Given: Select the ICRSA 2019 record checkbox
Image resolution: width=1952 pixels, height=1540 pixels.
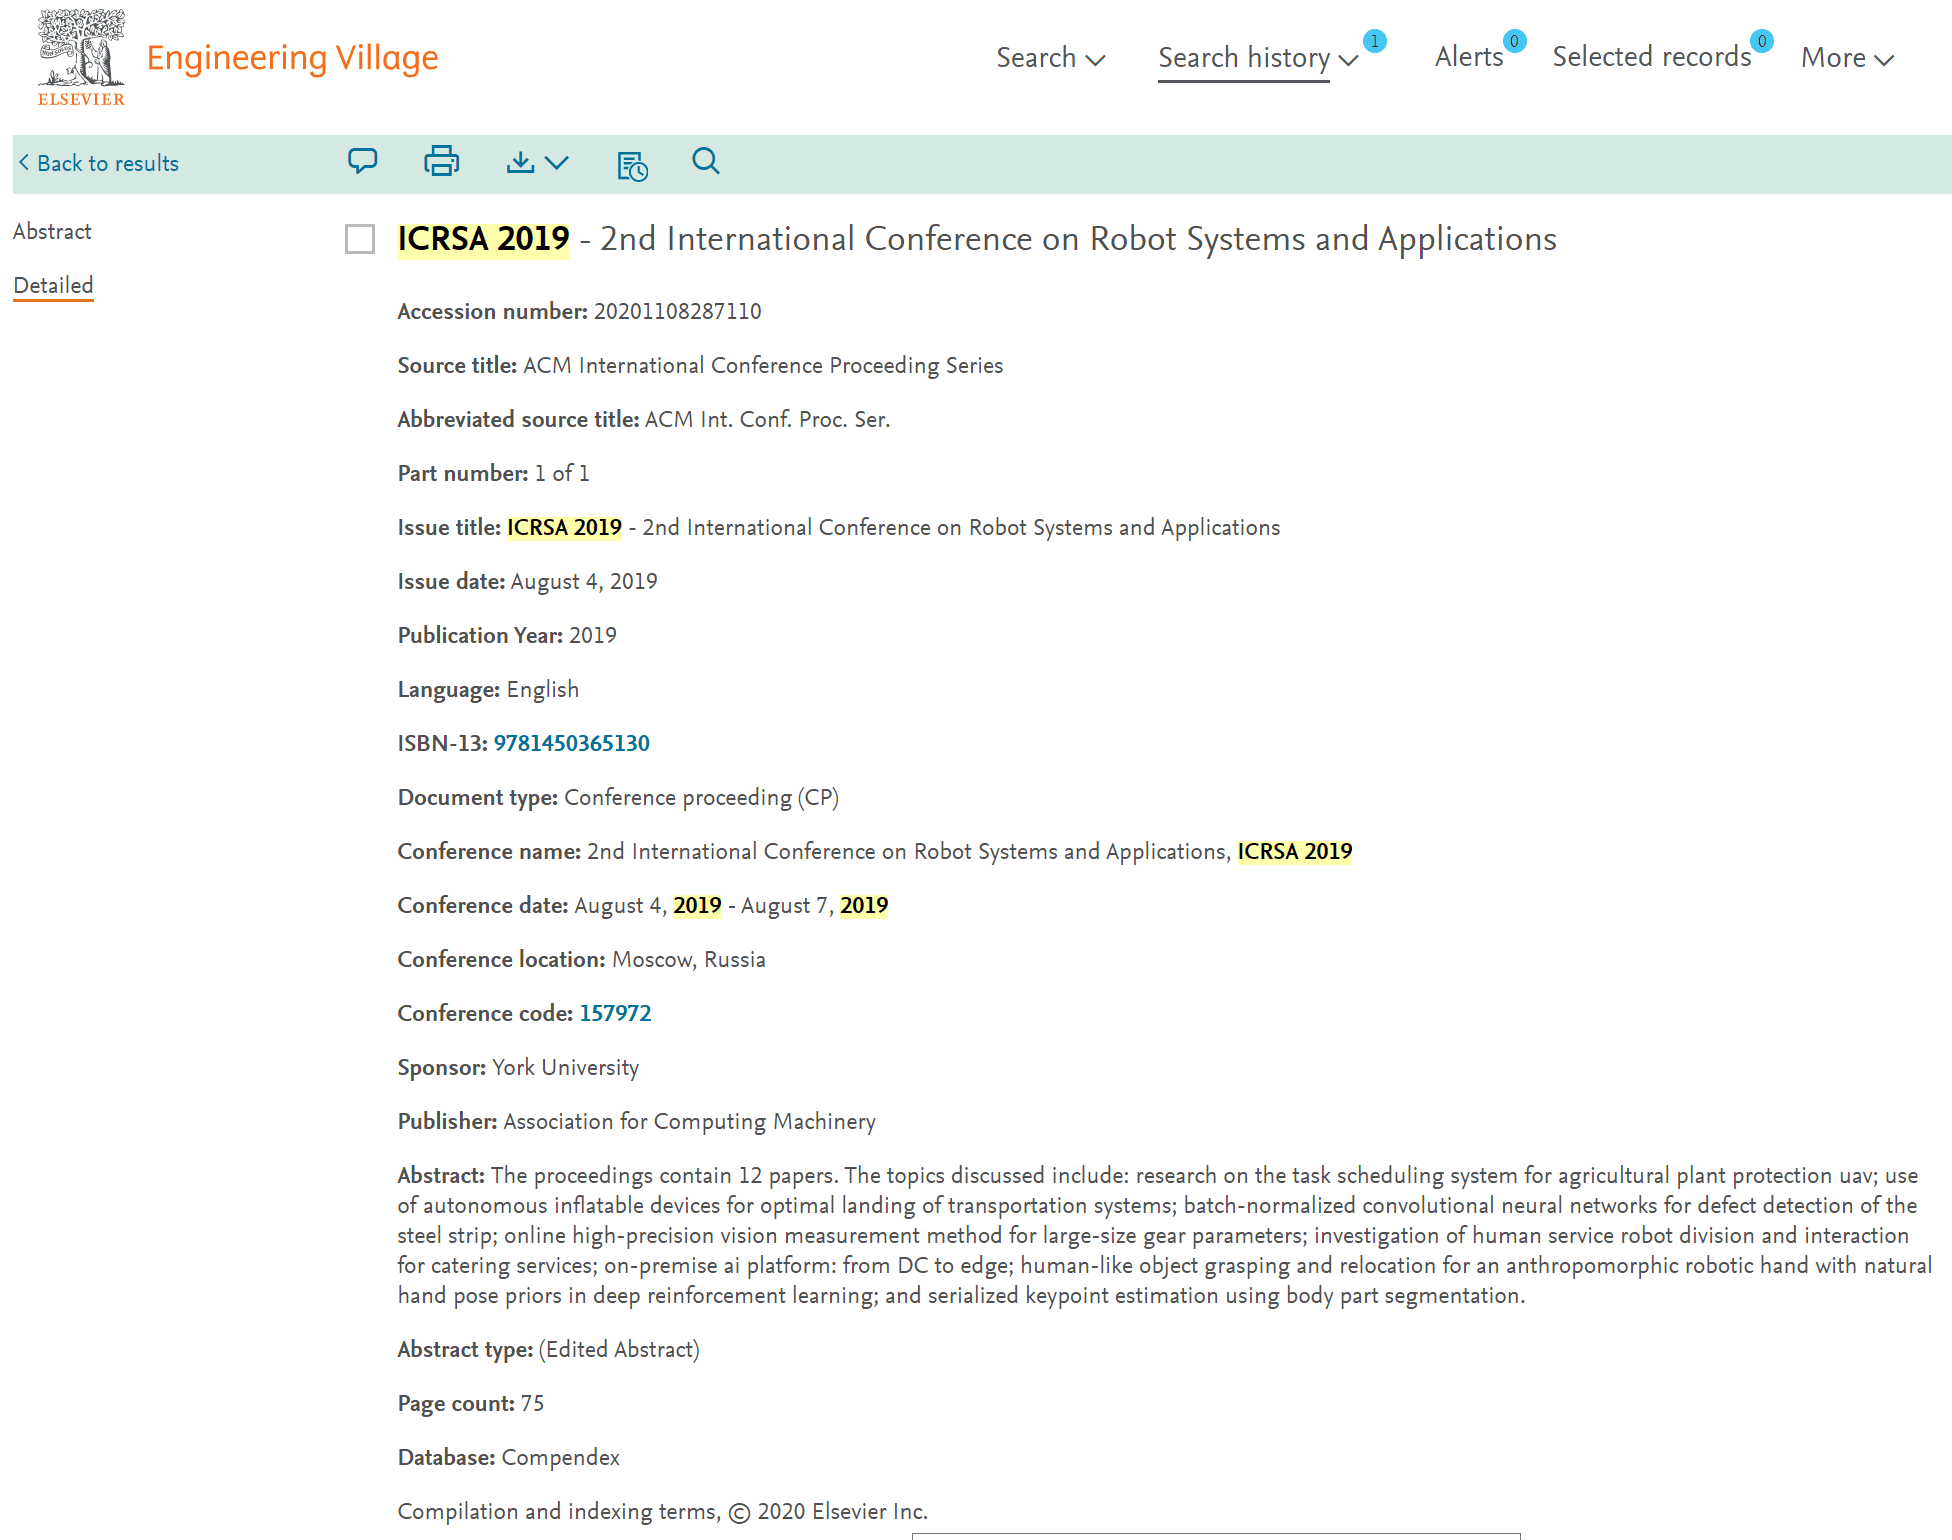Looking at the screenshot, I should tap(360, 239).
